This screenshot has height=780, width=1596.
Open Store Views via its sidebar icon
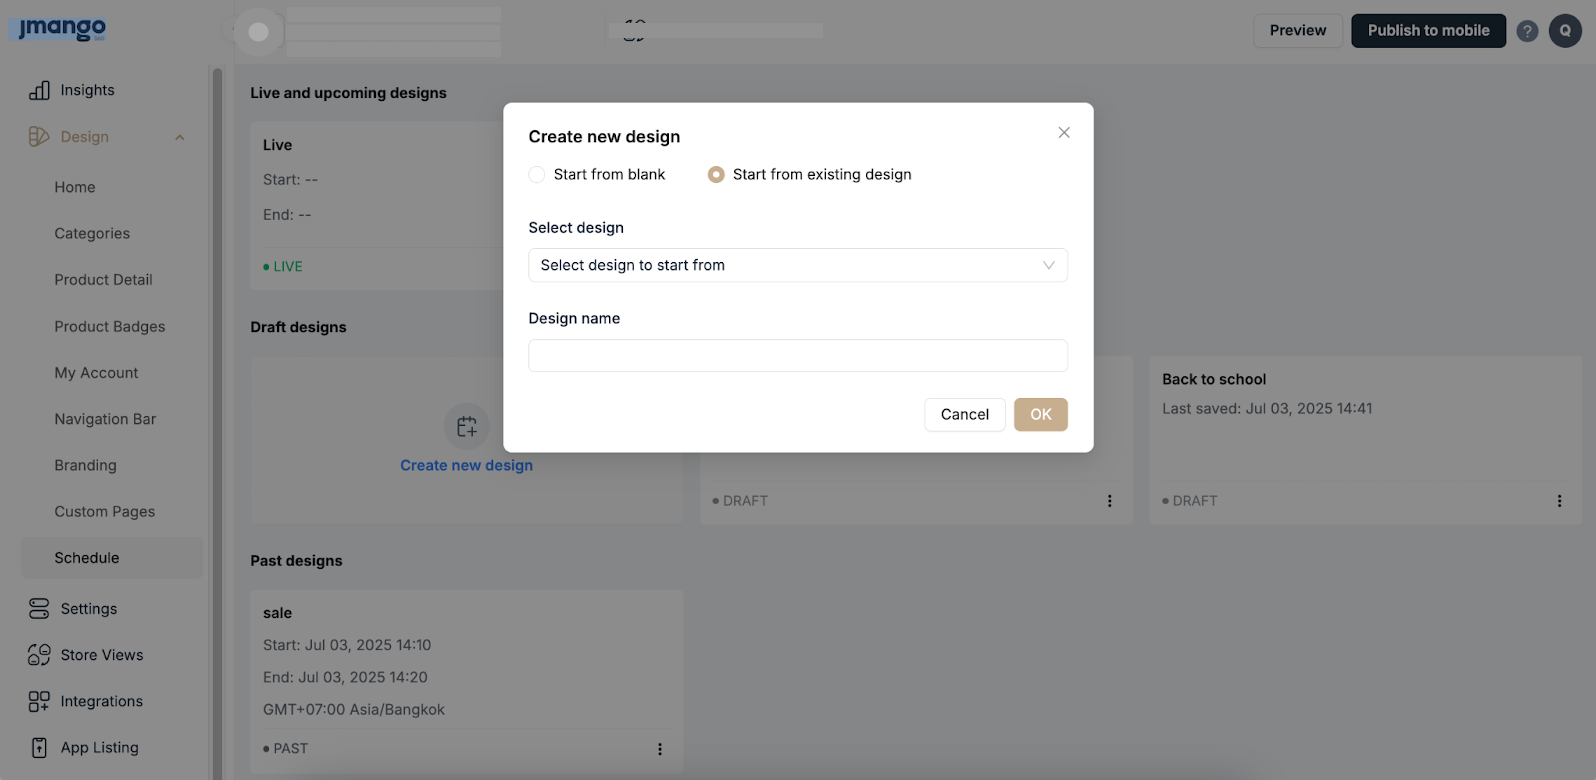(39, 655)
